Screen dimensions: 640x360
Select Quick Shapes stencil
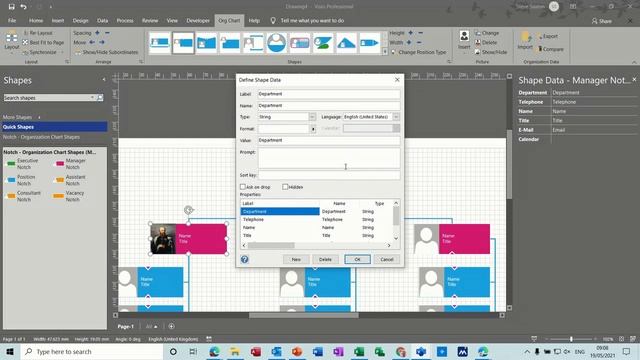55,127
